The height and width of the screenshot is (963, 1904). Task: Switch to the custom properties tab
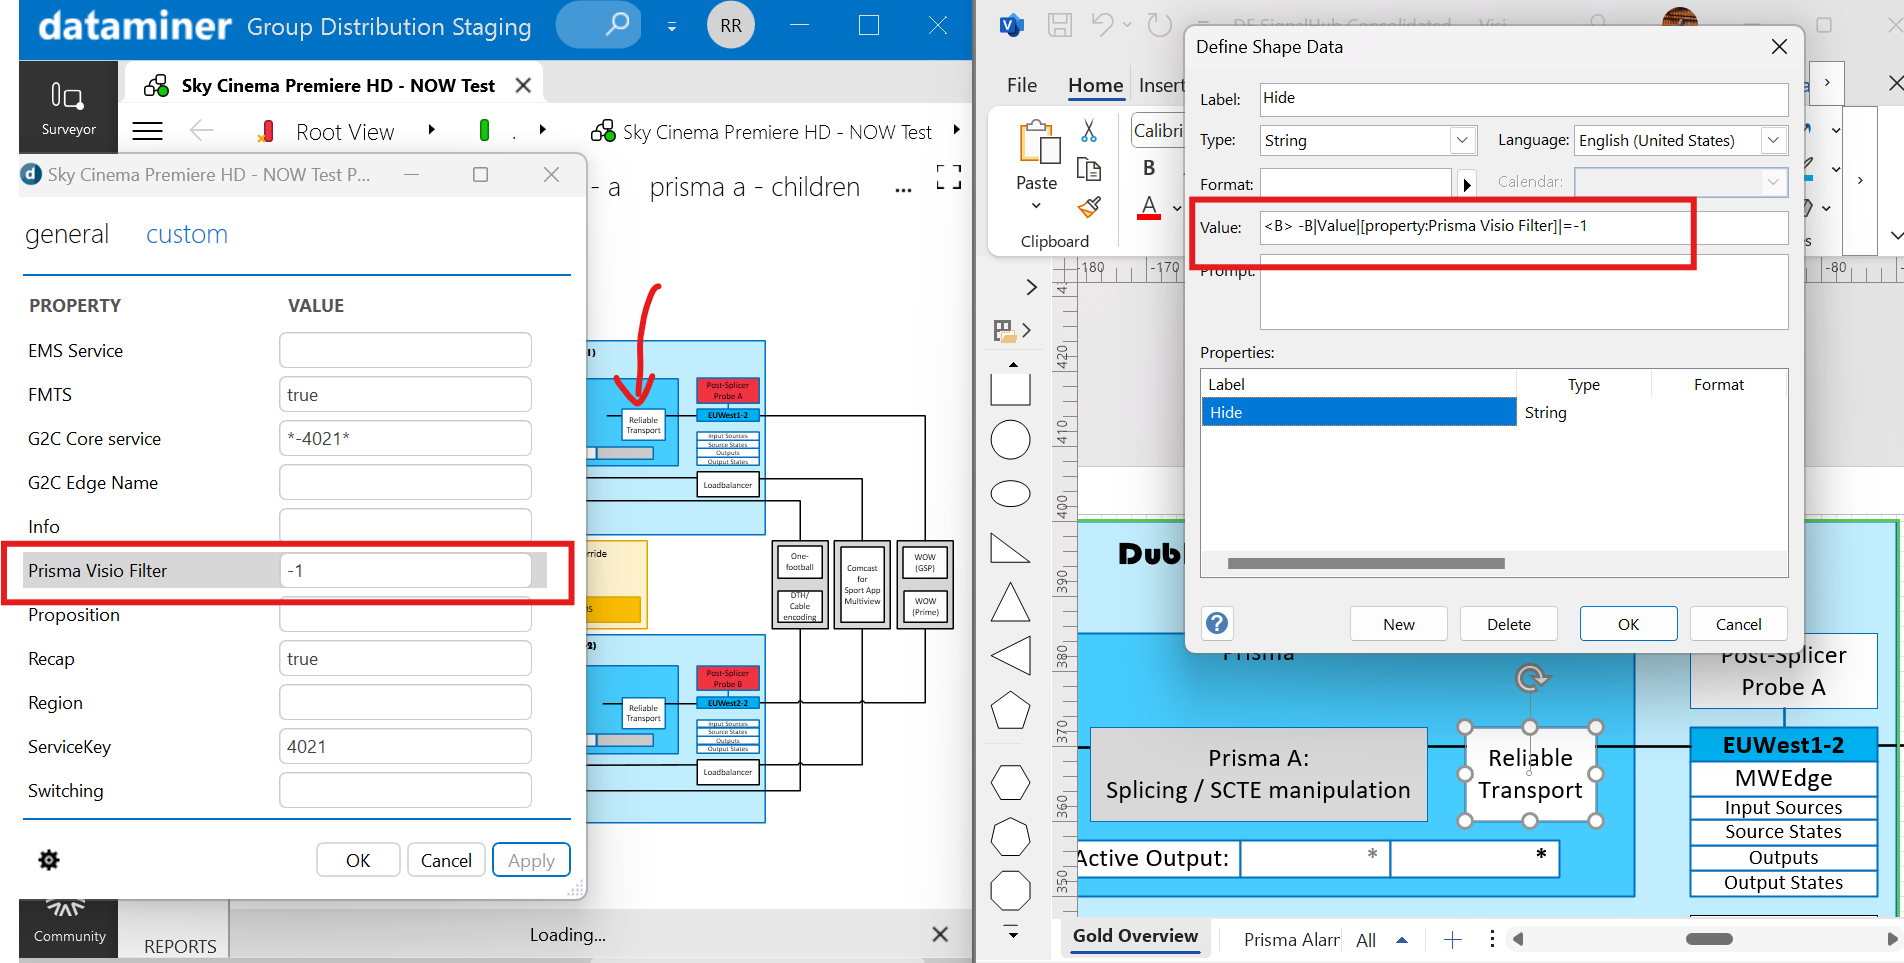(x=187, y=234)
